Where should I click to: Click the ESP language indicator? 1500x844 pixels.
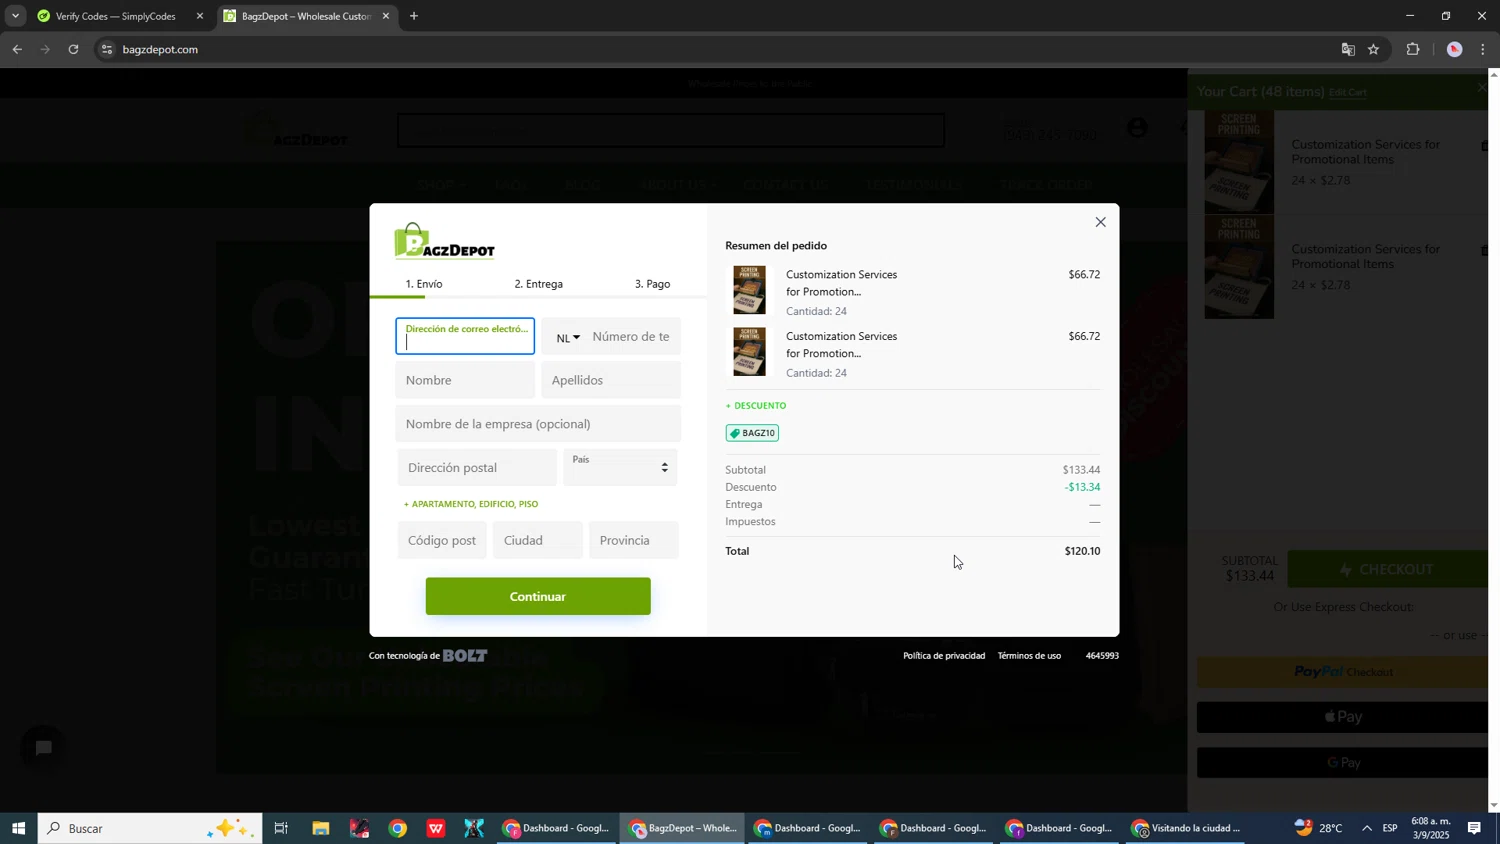(x=1390, y=828)
